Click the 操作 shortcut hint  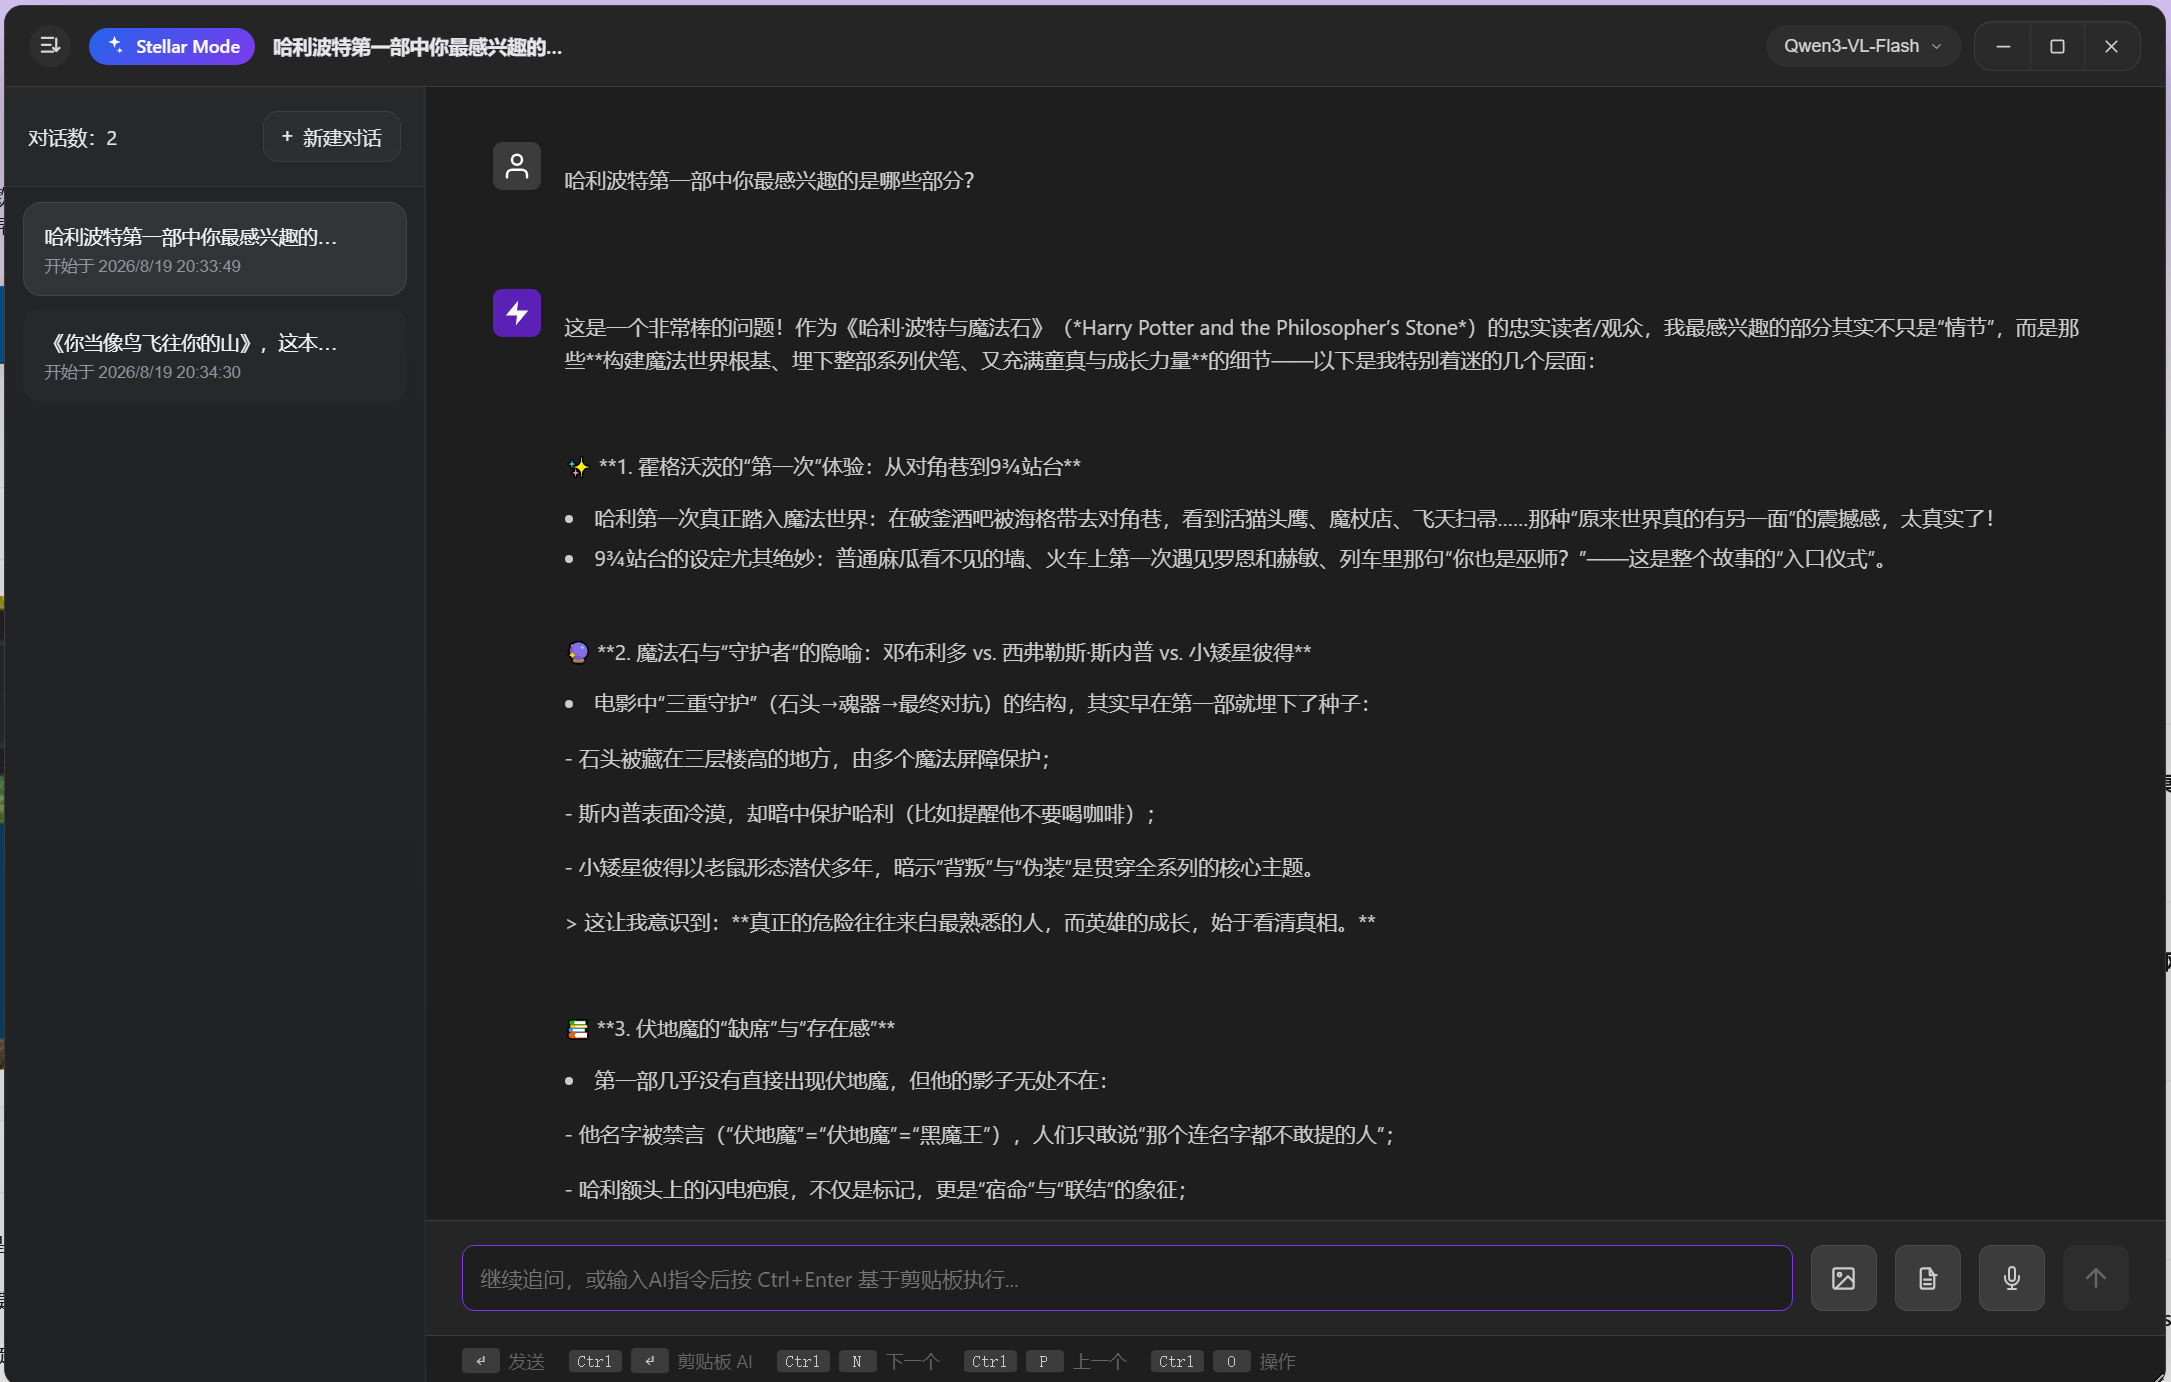pos(1224,1361)
